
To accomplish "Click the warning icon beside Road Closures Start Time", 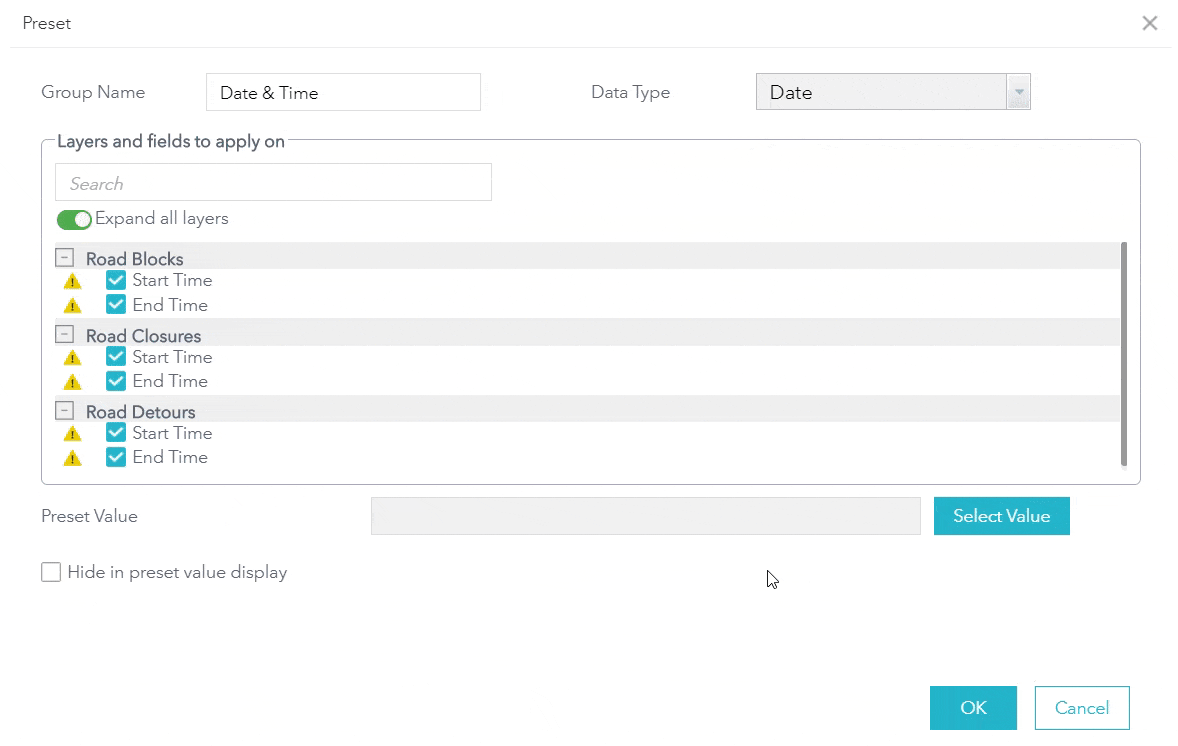I will point(72,357).
